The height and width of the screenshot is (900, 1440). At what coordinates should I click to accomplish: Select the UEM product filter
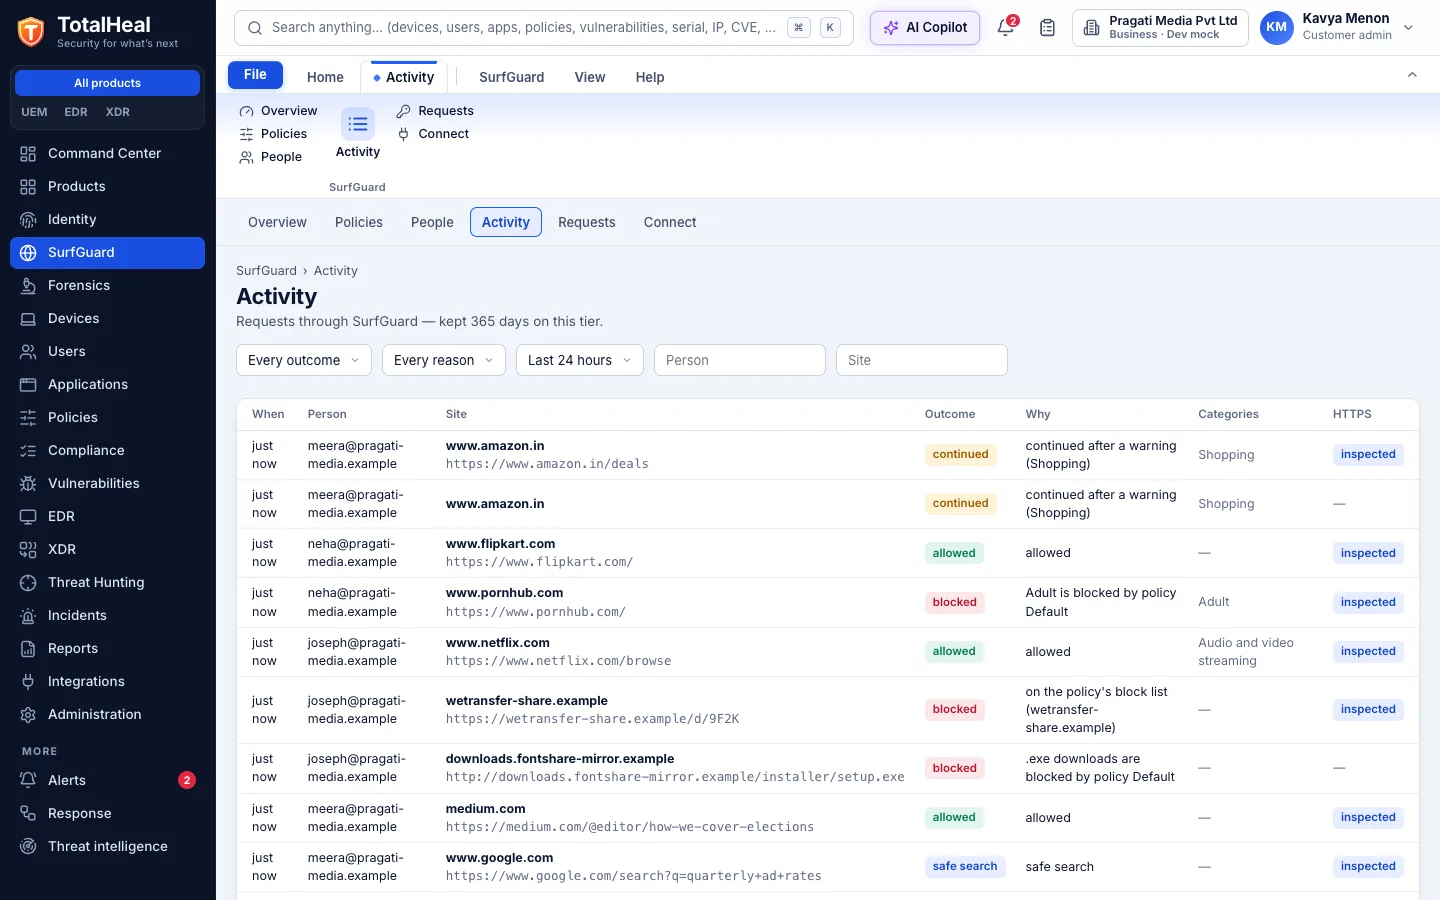34,112
